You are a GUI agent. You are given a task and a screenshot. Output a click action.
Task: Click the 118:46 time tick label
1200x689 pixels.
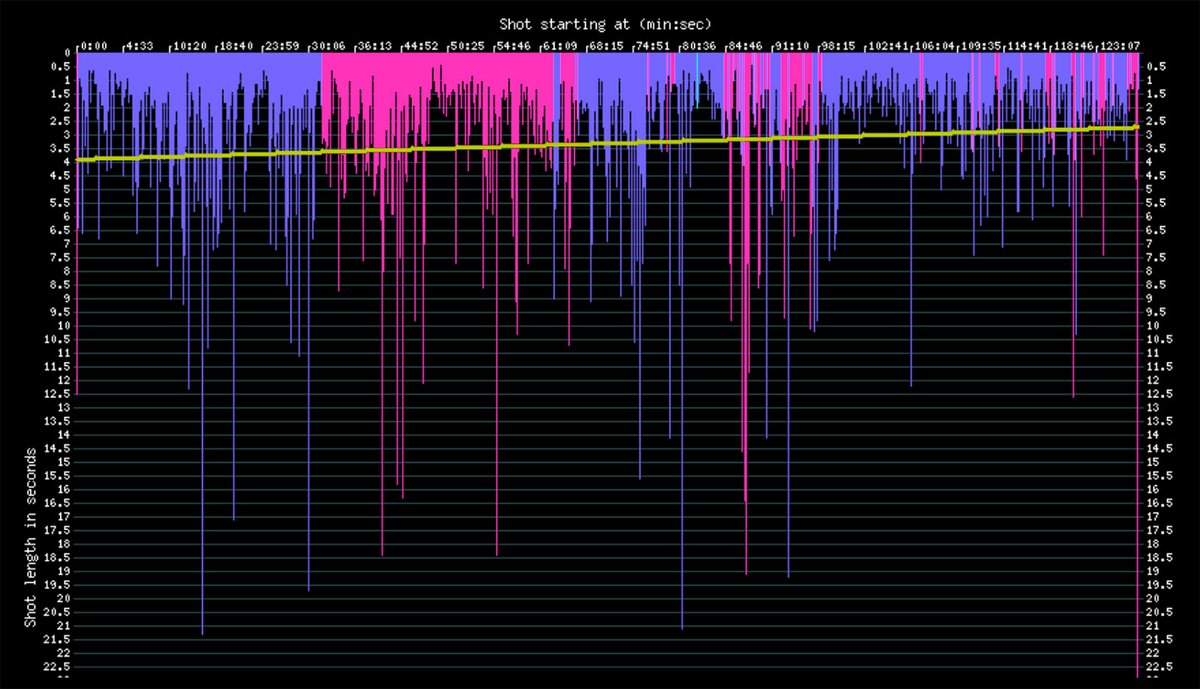(1072, 45)
